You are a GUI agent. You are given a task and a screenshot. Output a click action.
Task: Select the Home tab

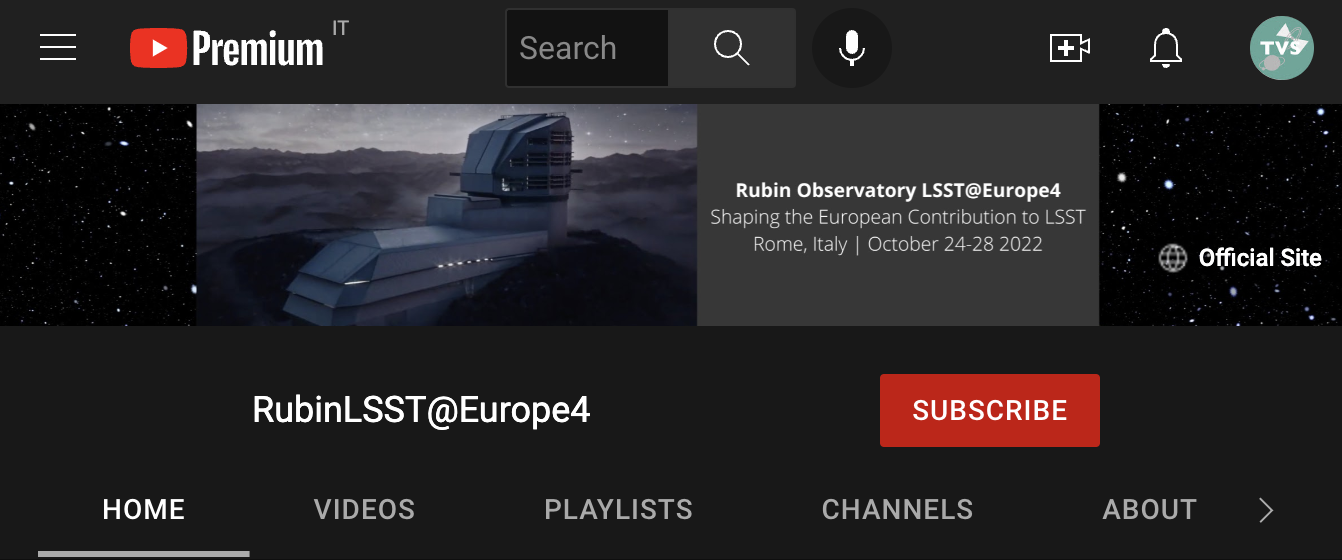(144, 509)
